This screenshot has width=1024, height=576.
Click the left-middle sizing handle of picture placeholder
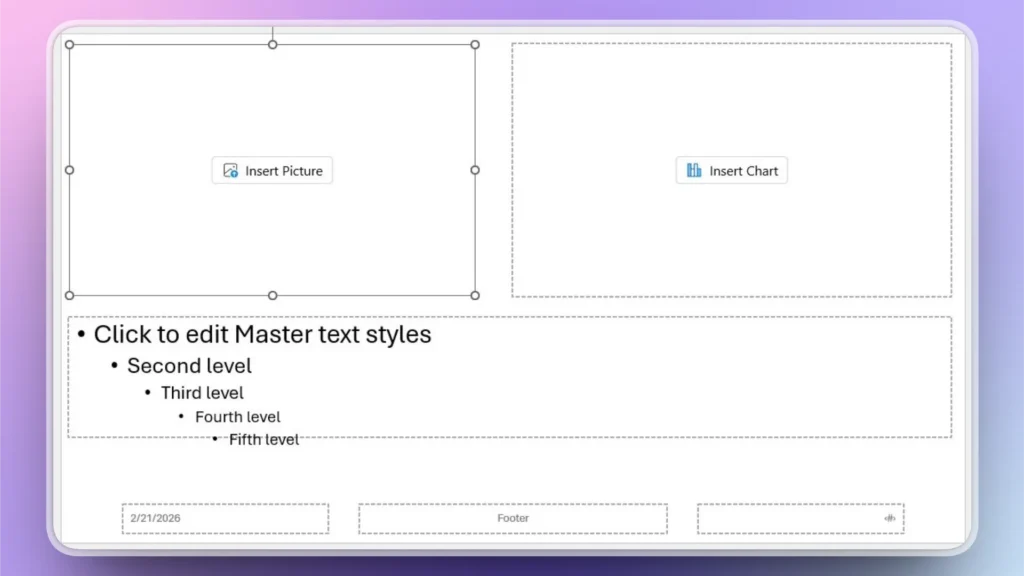point(68,170)
